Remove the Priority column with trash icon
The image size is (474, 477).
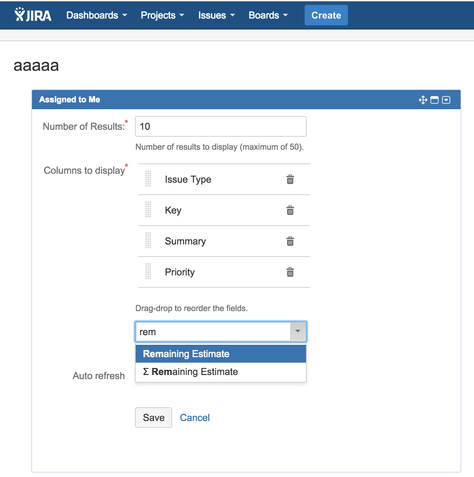tap(290, 272)
